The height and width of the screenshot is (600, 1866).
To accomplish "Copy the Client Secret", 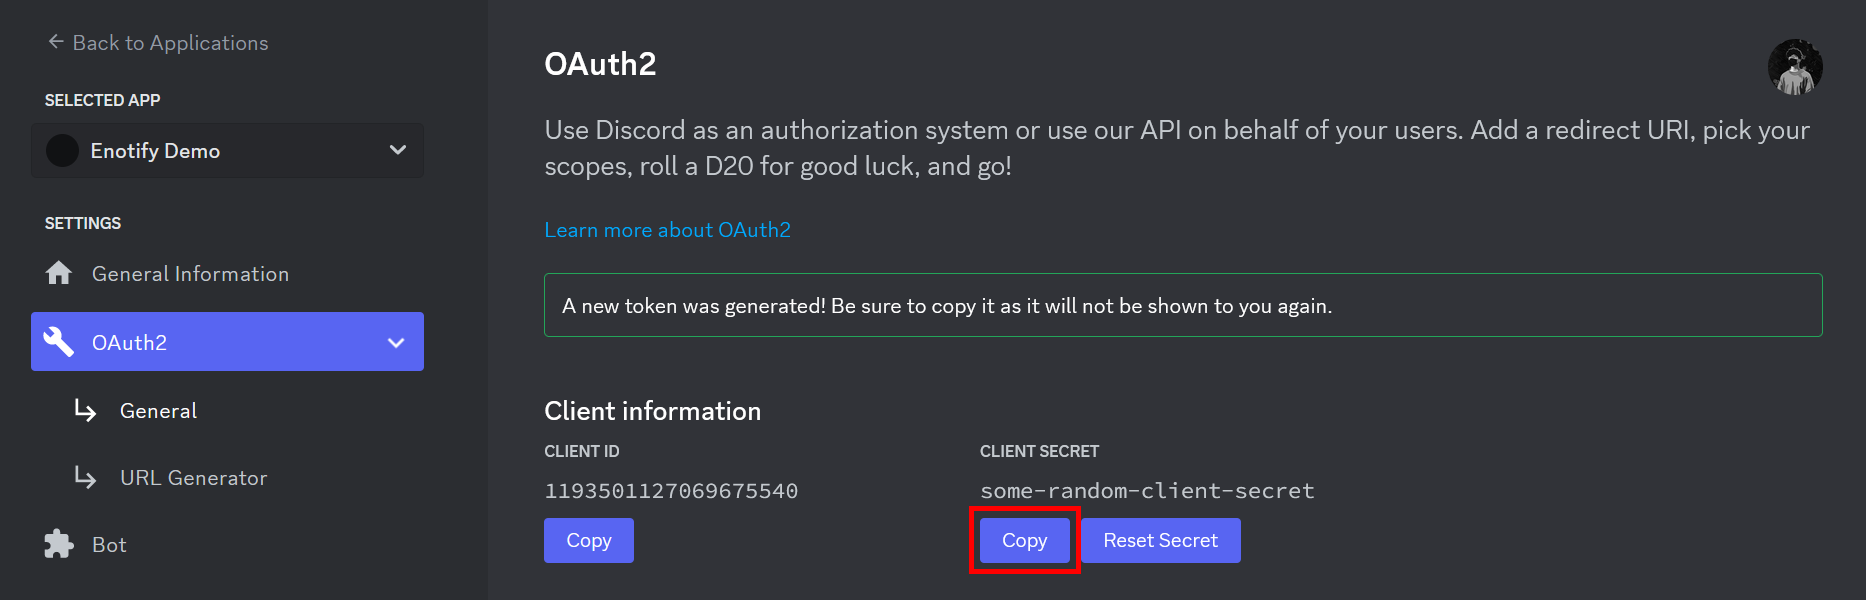I will tap(1024, 540).
